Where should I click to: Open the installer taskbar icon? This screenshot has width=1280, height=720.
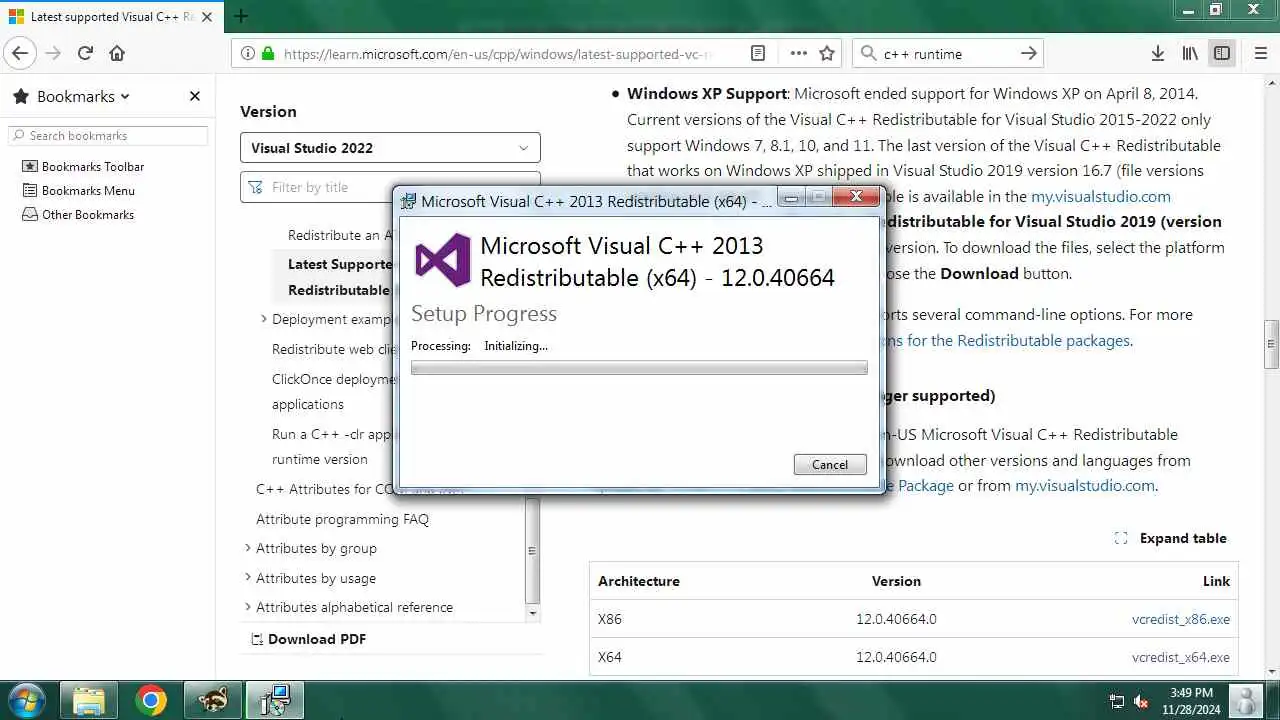(274, 701)
